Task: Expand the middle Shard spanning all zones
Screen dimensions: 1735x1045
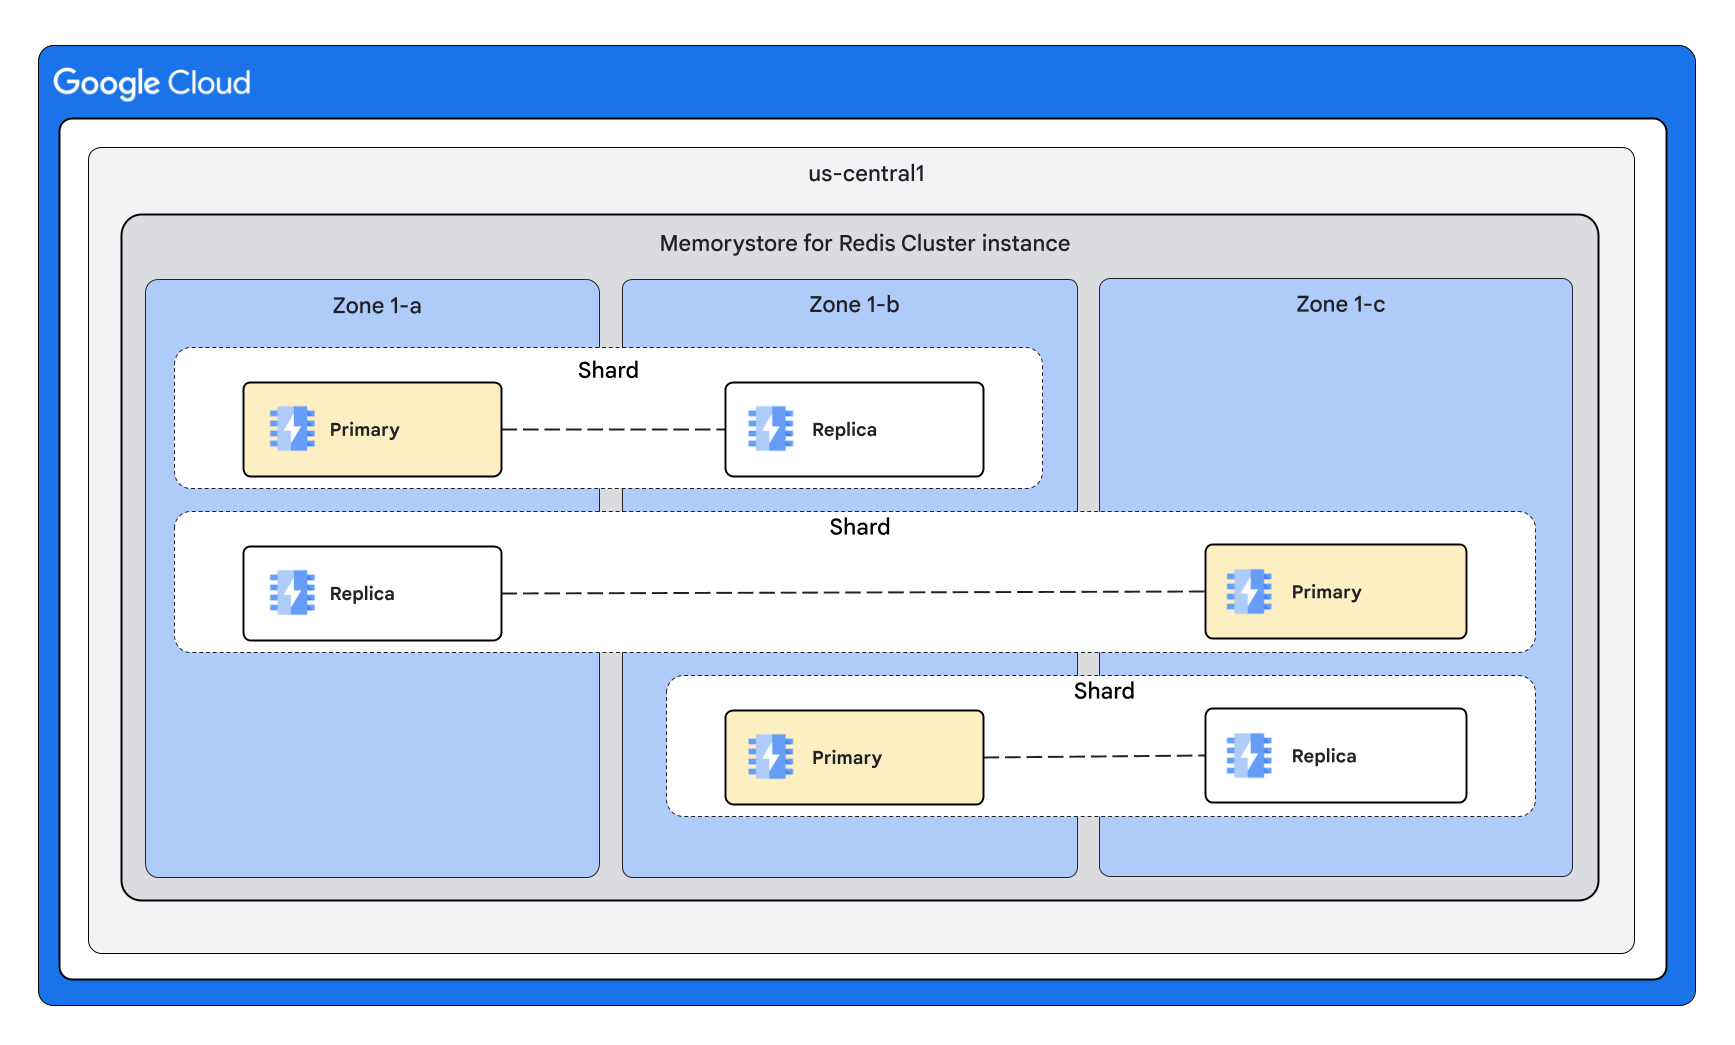Action: point(858,527)
